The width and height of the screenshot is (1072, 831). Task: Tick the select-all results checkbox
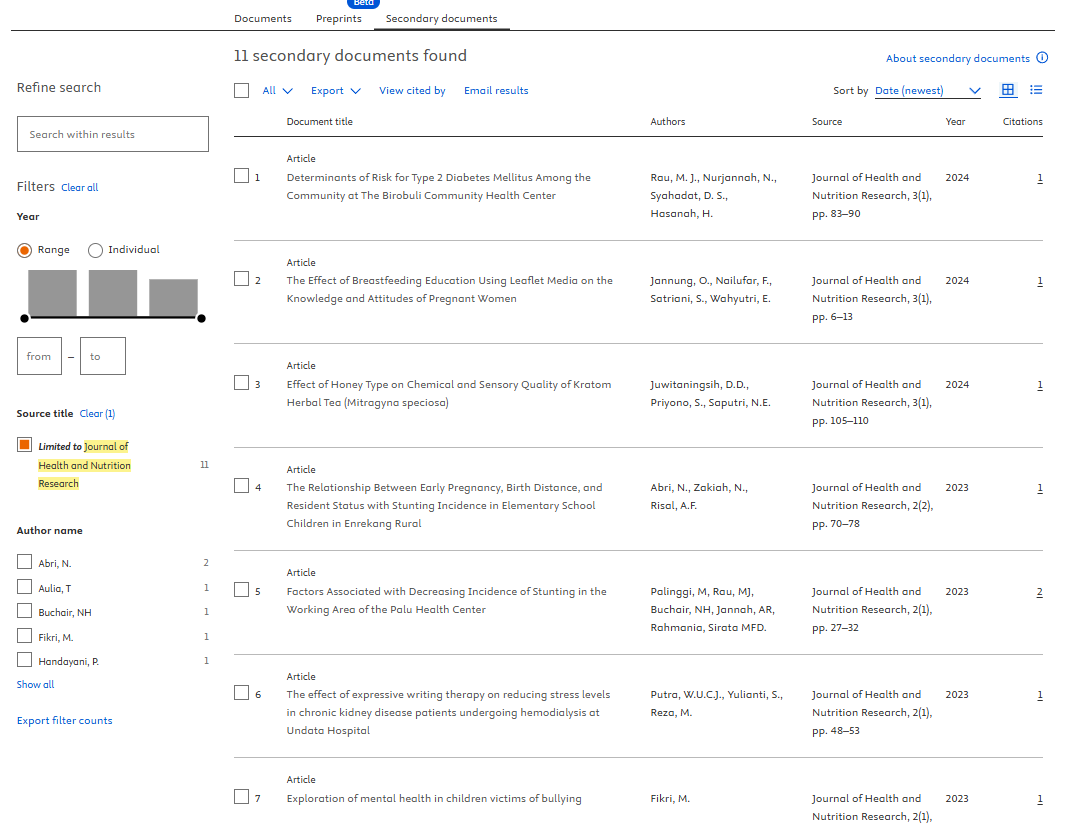(x=241, y=90)
